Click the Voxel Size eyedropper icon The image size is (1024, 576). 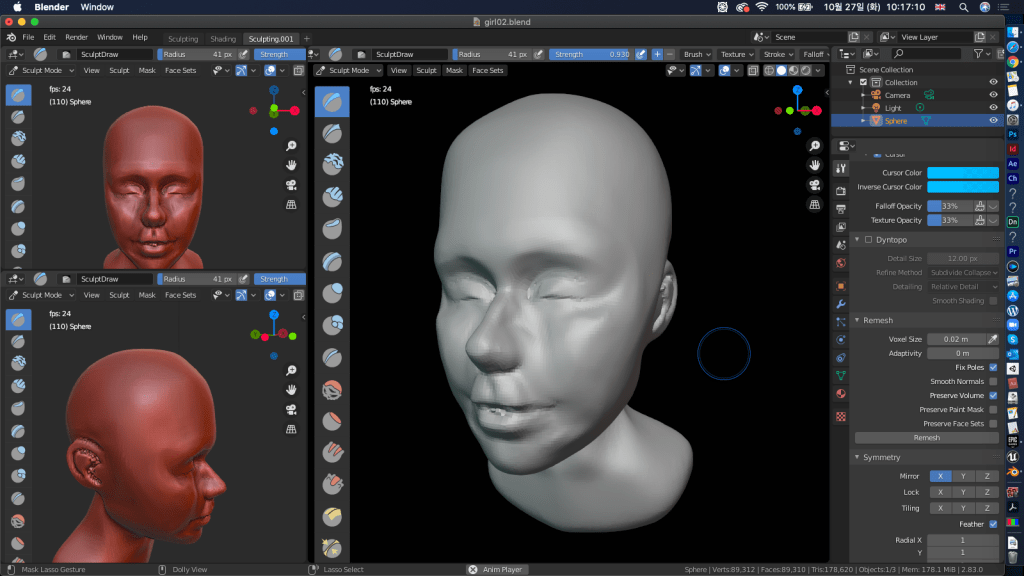[992, 339]
